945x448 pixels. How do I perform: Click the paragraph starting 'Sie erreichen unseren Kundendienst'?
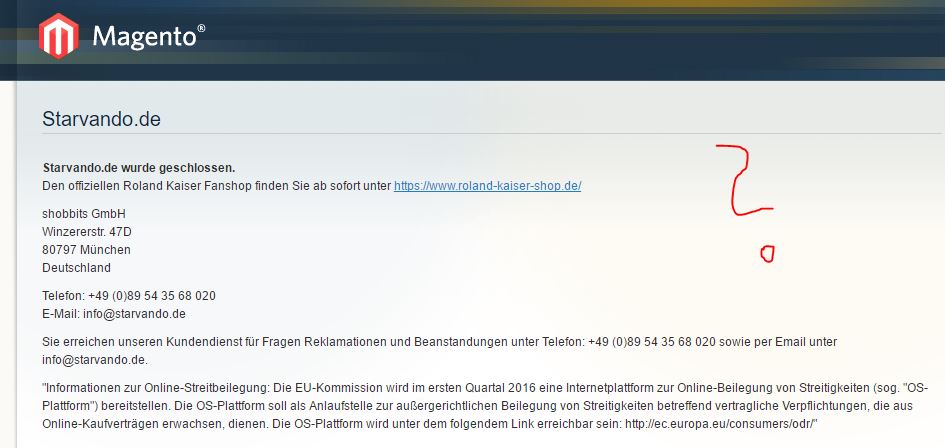click(439, 351)
